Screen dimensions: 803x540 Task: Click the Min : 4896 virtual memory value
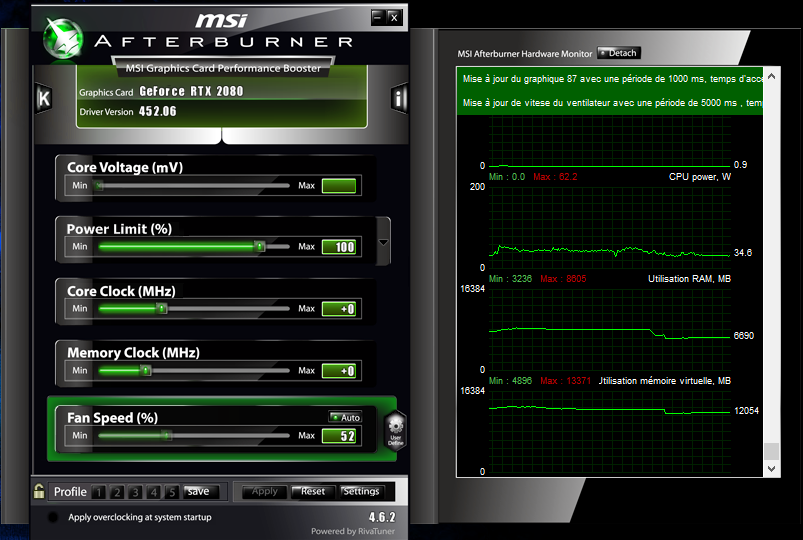pyautogui.click(x=510, y=381)
